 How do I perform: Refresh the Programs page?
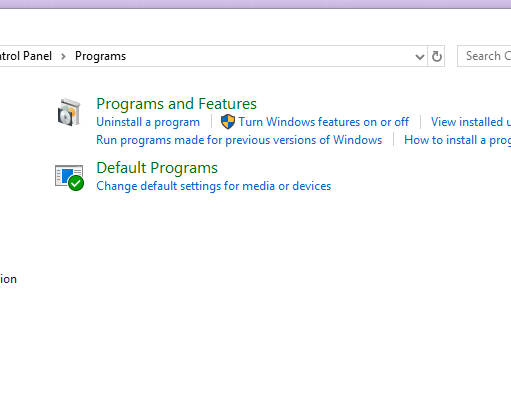(x=437, y=56)
